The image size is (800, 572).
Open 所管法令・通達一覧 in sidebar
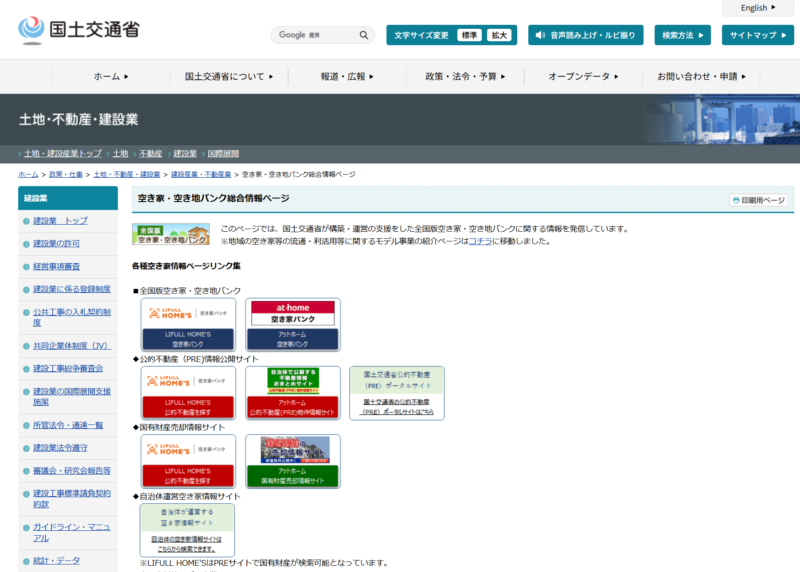68,425
